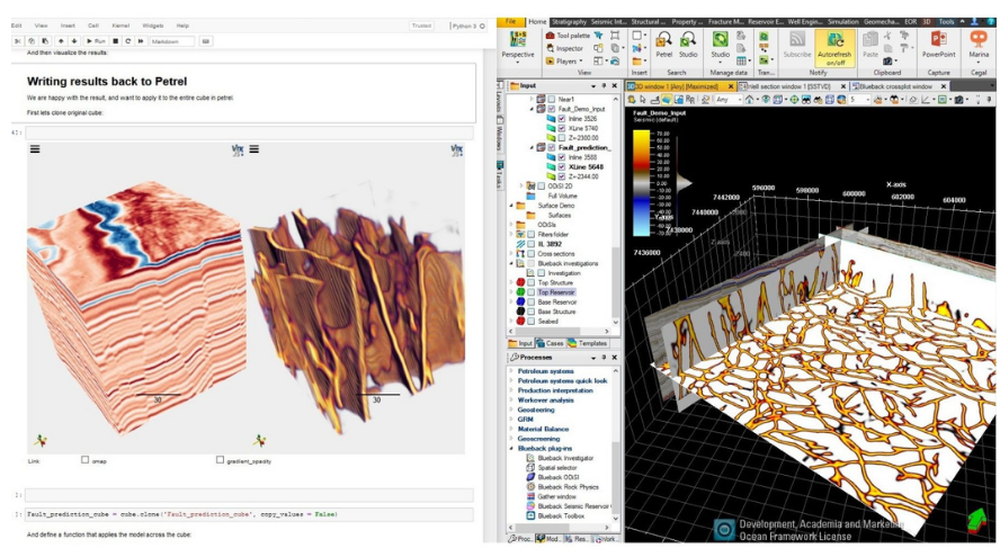
Task: Toggle XLine 5648 checkbox
Action: coord(562,166)
